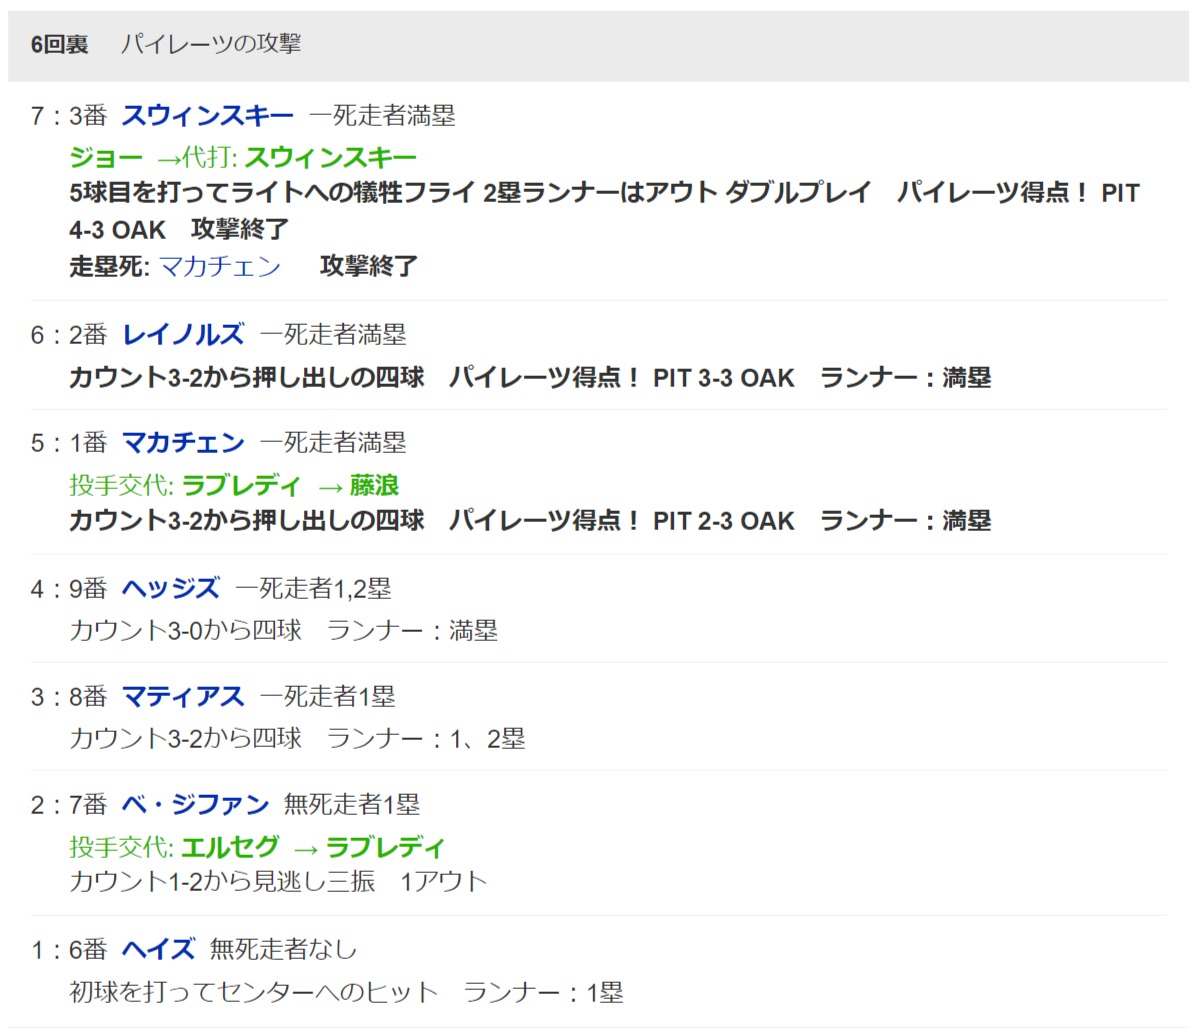This screenshot has width=1194, height=1033.
Task: Select the 6回裏 inning header
Action: pyautogui.click(x=59, y=44)
